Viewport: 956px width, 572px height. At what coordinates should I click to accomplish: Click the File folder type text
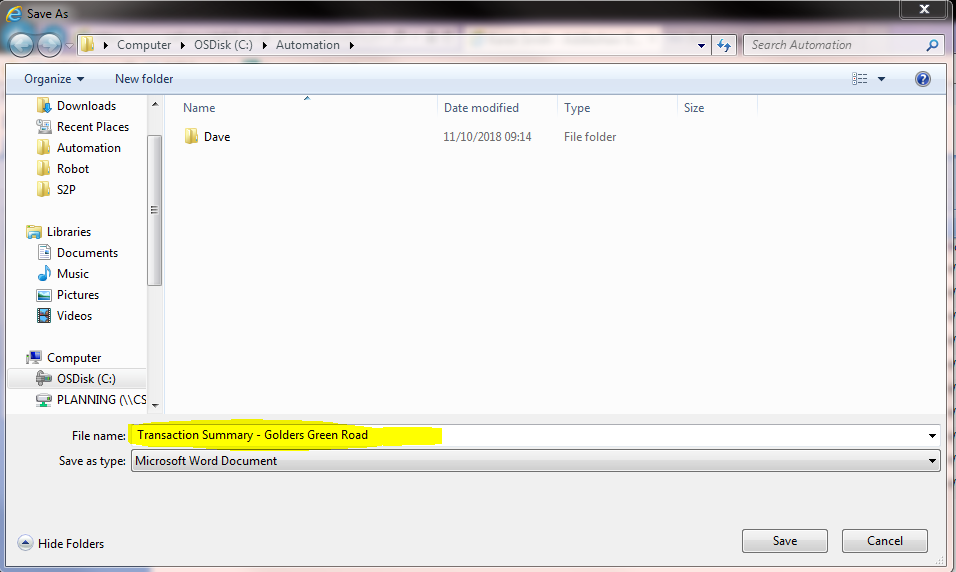coord(590,137)
